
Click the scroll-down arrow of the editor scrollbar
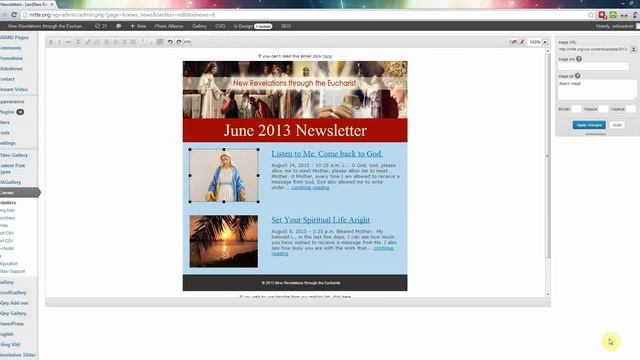click(x=548, y=294)
